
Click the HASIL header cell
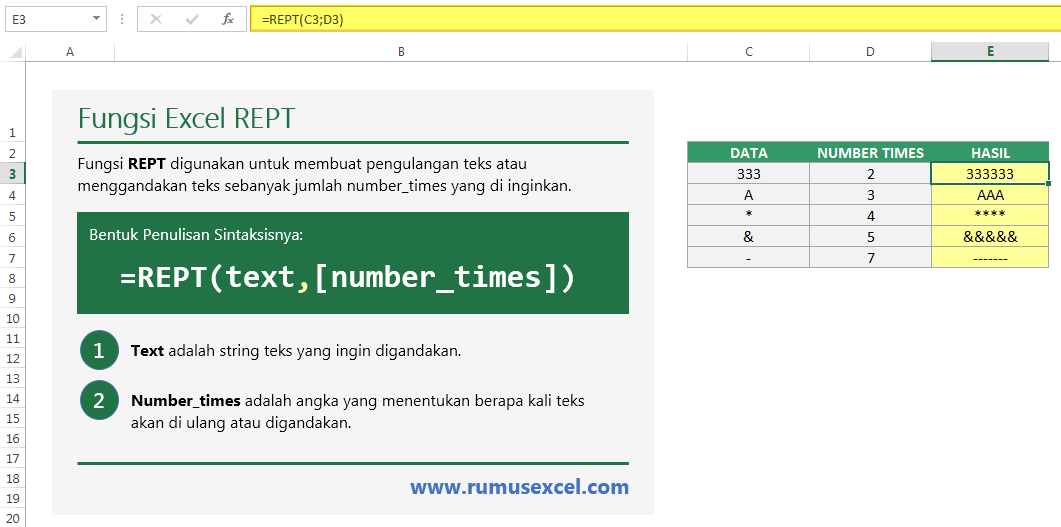(990, 152)
